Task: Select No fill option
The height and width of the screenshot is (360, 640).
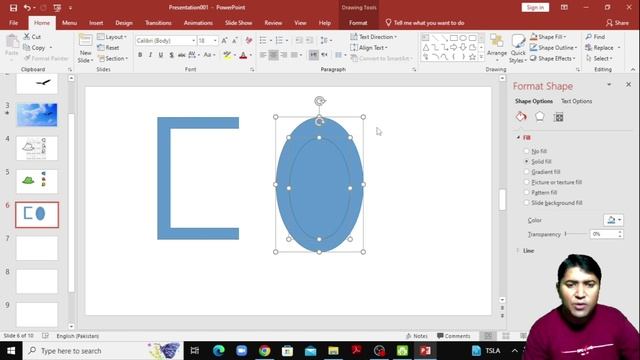Action: (x=536, y=151)
